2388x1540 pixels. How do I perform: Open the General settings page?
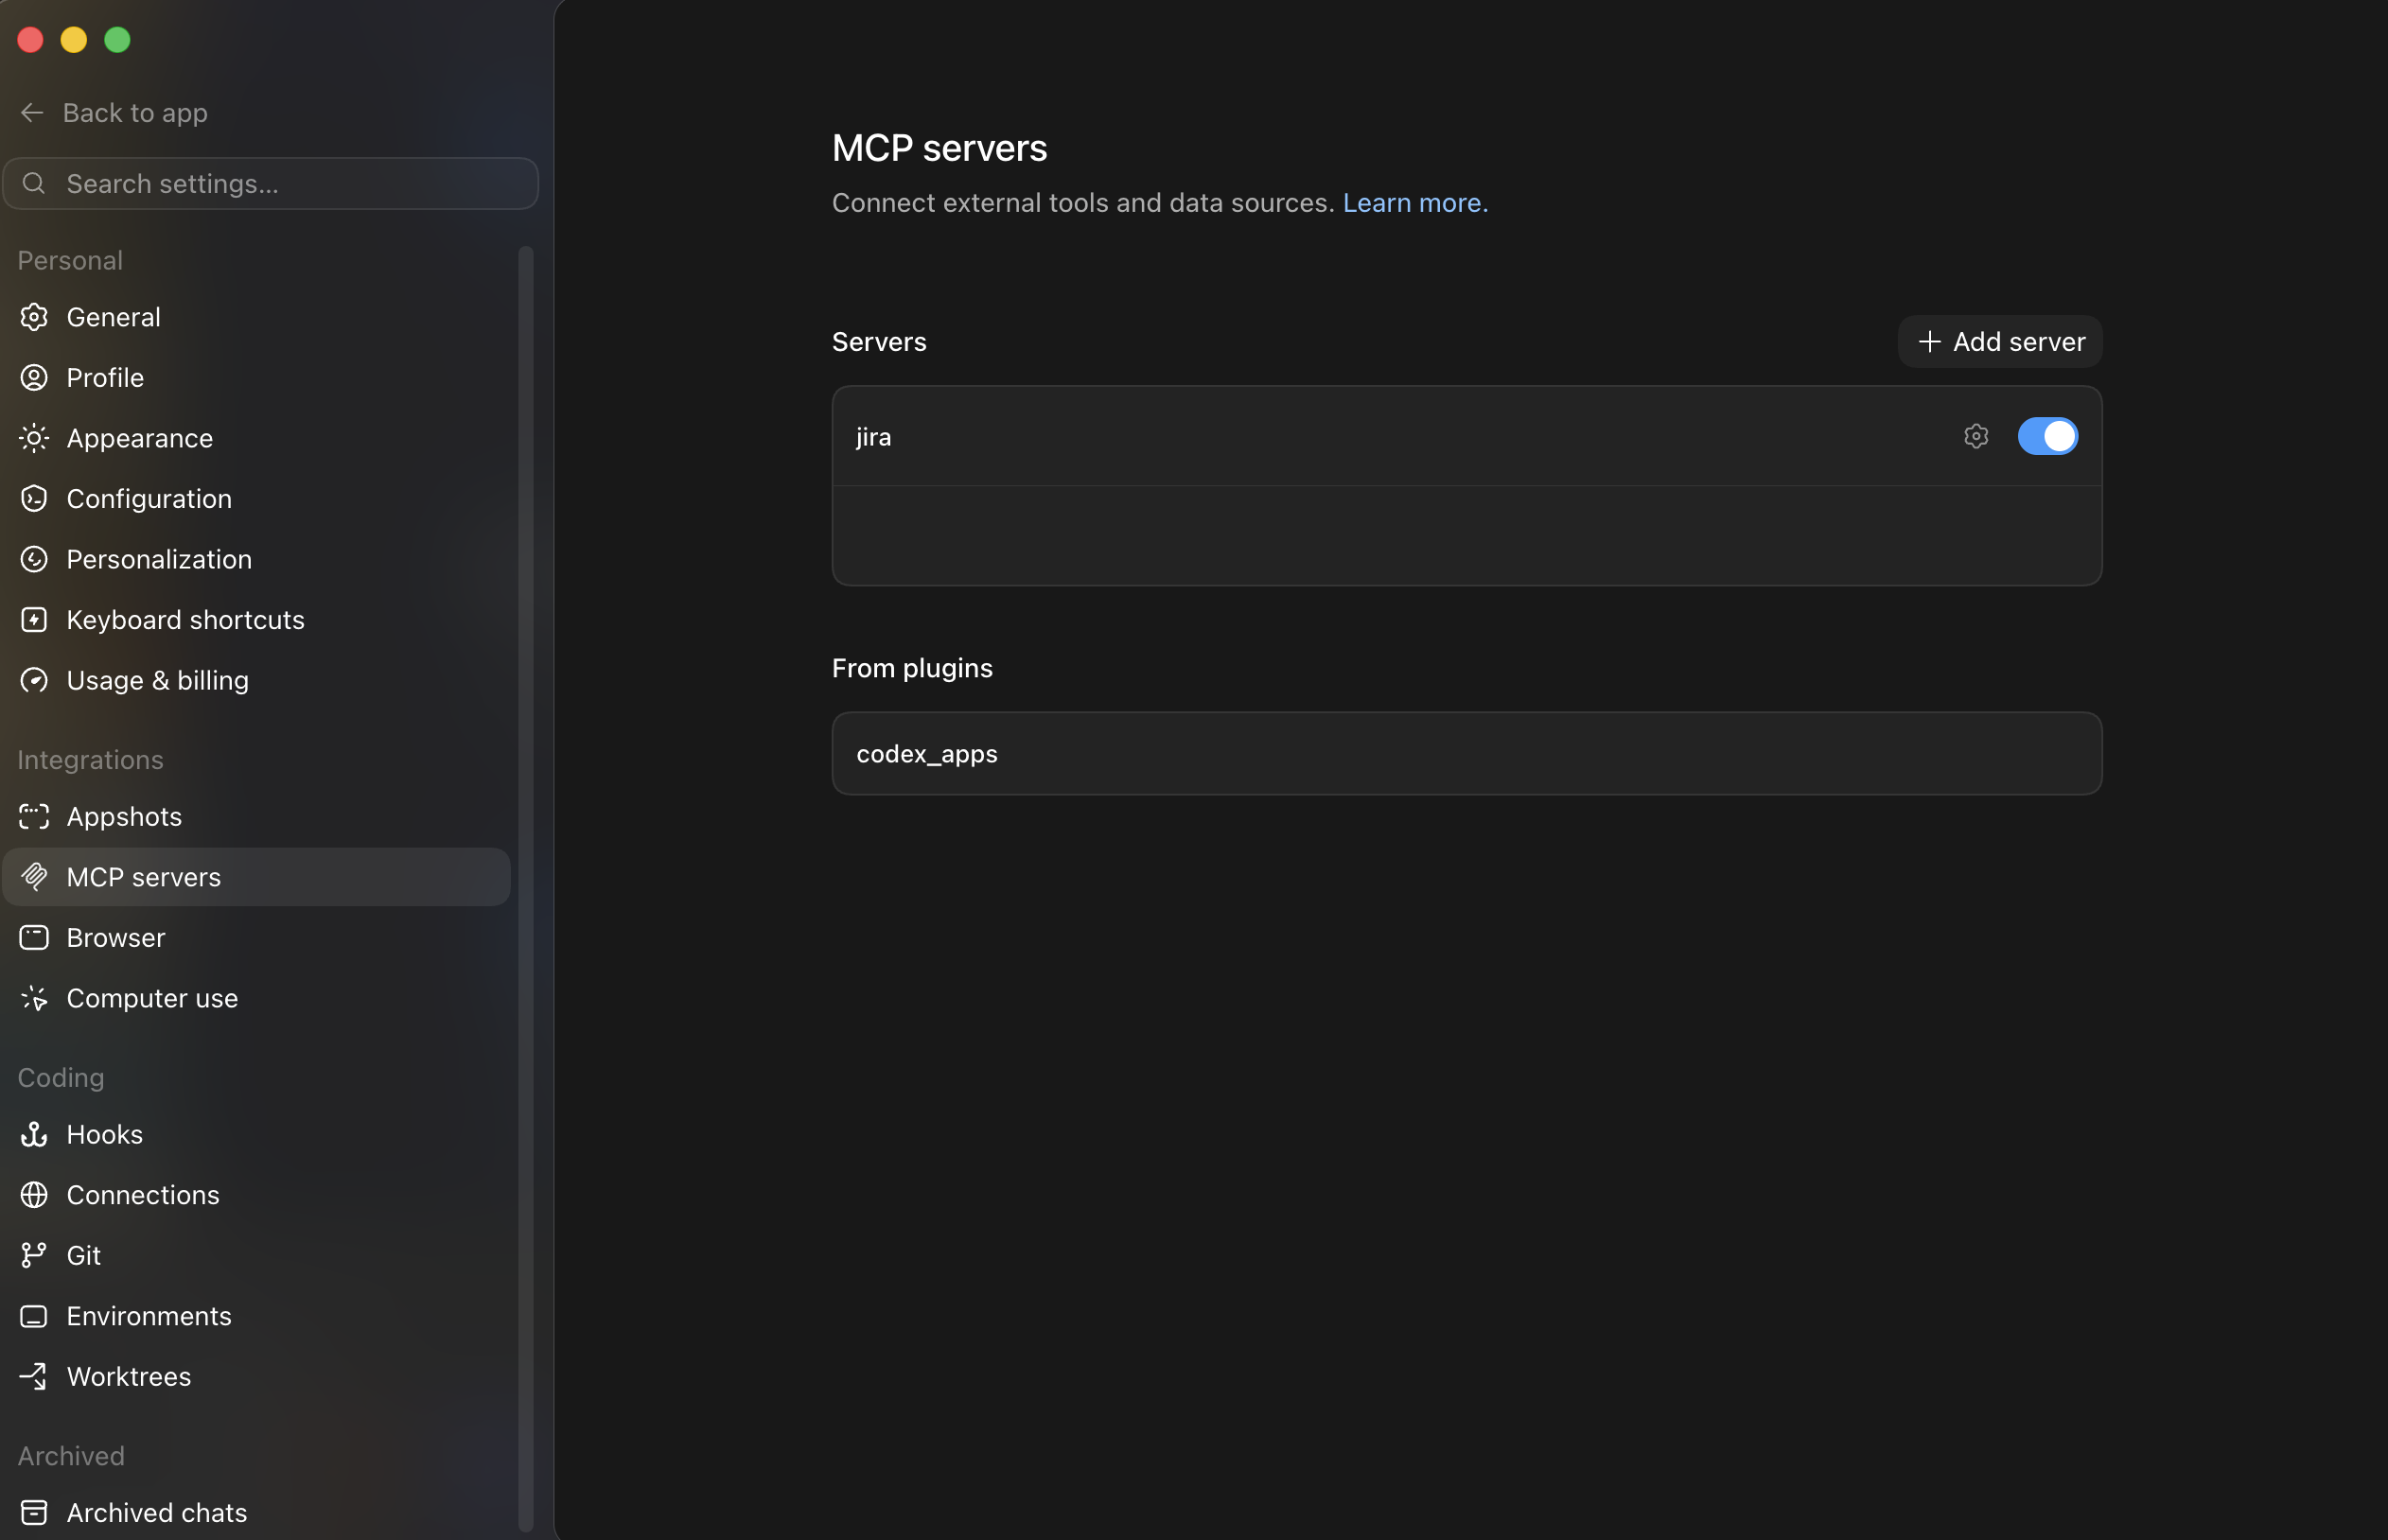click(256, 317)
